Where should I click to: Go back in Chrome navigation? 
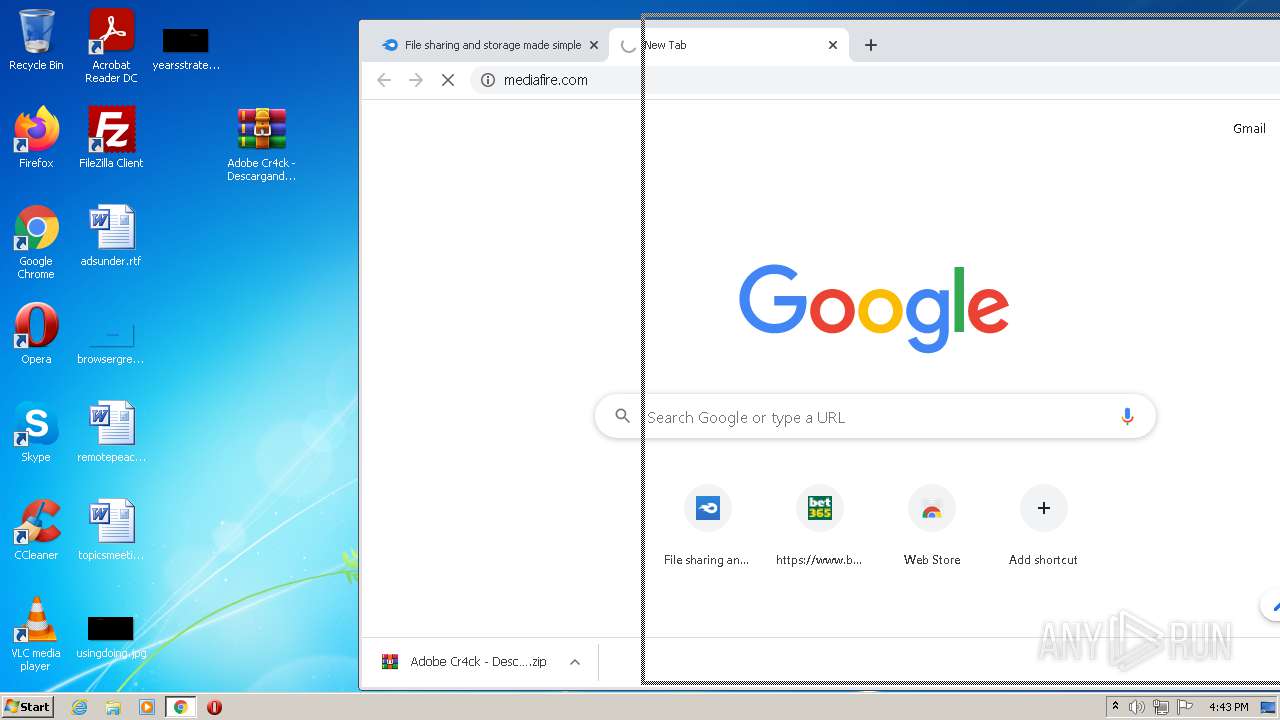384,80
